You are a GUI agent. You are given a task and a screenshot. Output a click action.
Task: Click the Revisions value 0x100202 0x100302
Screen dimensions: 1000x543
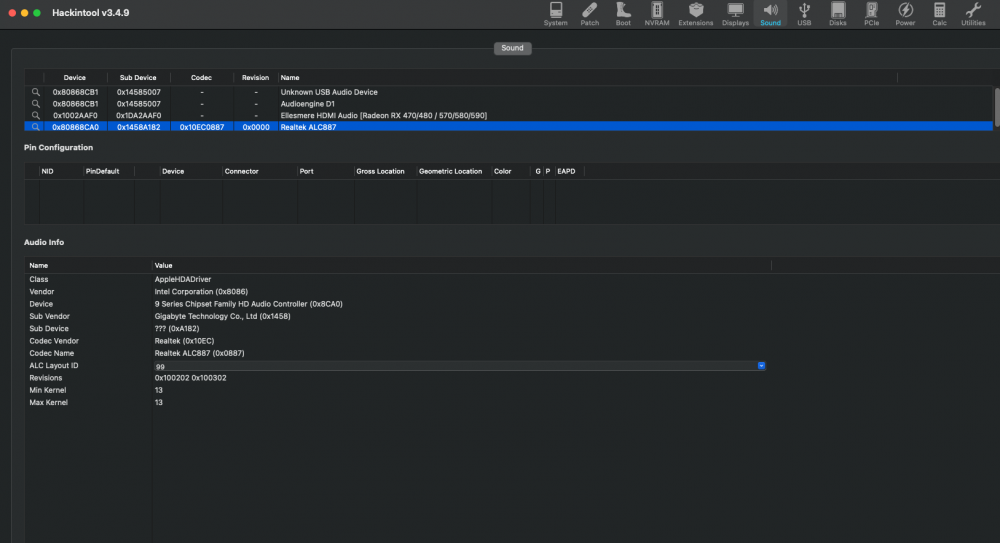[190, 378]
